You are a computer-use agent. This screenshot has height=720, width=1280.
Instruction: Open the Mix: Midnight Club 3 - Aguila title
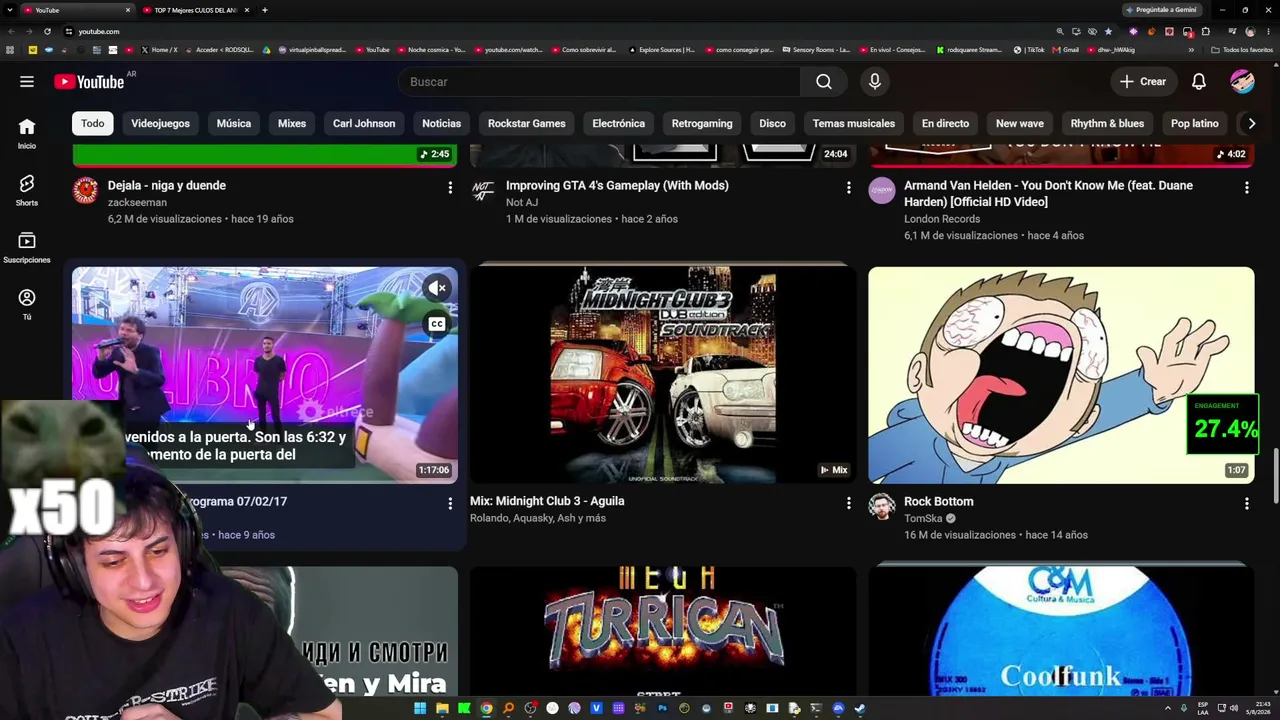pos(547,501)
